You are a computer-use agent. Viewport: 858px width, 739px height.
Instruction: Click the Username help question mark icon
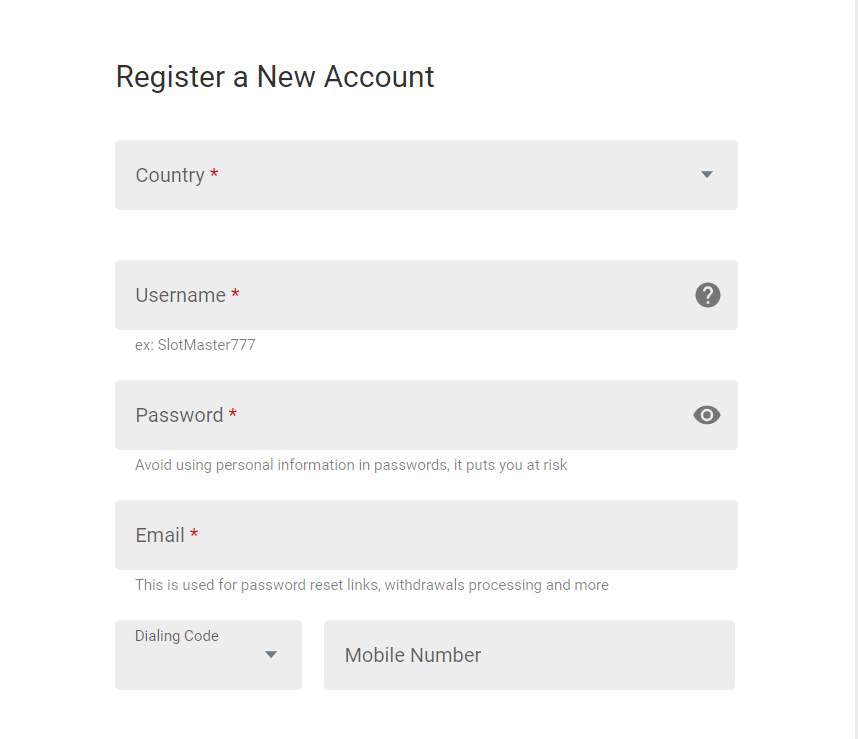(x=708, y=295)
